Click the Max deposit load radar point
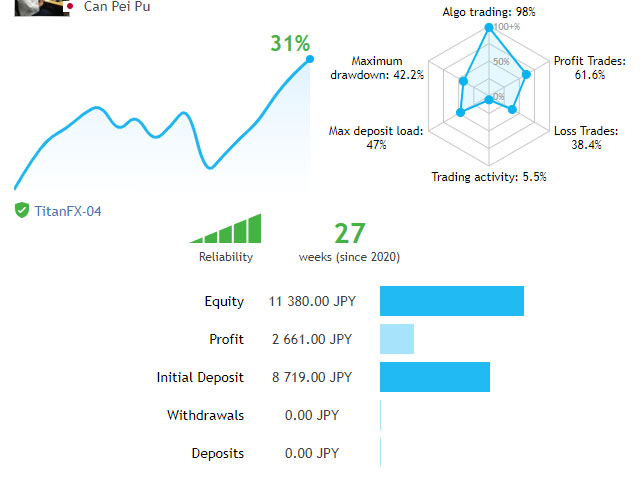Viewport: 640px width, 480px height. (x=460, y=113)
